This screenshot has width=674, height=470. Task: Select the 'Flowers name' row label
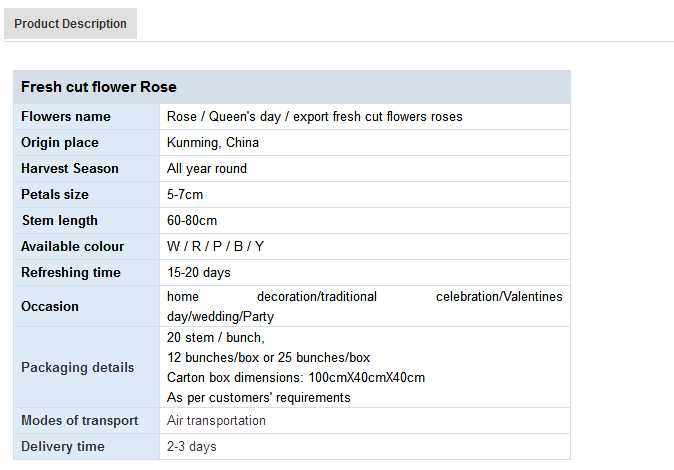pos(66,117)
